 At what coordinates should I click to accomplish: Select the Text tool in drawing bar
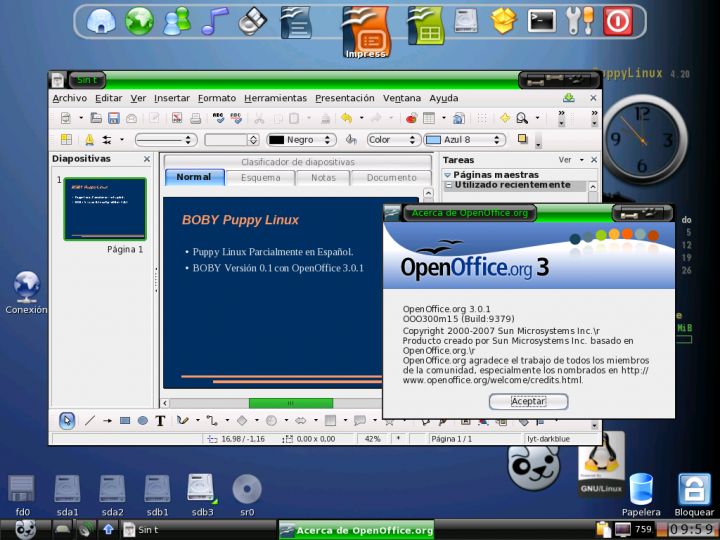160,421
